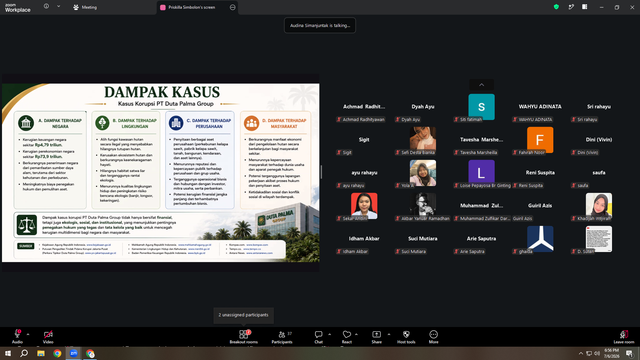The height and width of the screenshot is (360, 640).
Task: Open share options arrow beside Share
Action: tap(389, 334)
